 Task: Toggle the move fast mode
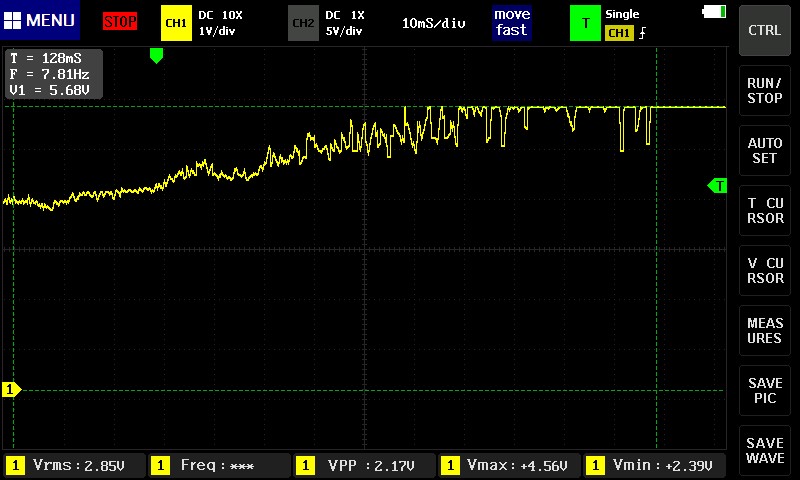[x=512, y=22]
